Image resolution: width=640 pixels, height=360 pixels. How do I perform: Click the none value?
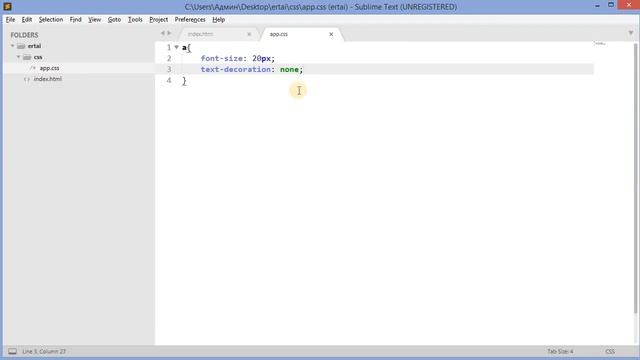pos(289,69)
